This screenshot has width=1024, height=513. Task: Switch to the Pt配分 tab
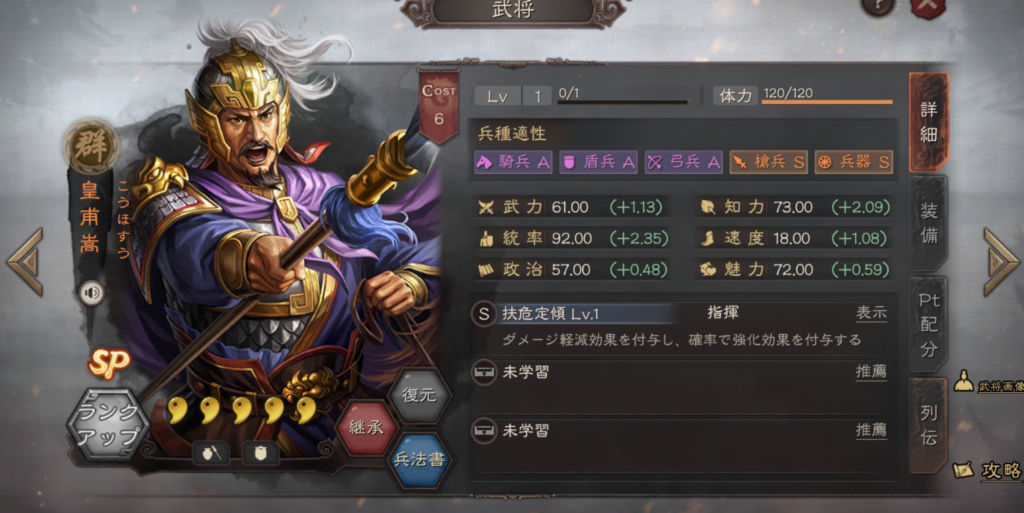pyautogui.click(x=929, y=324)
